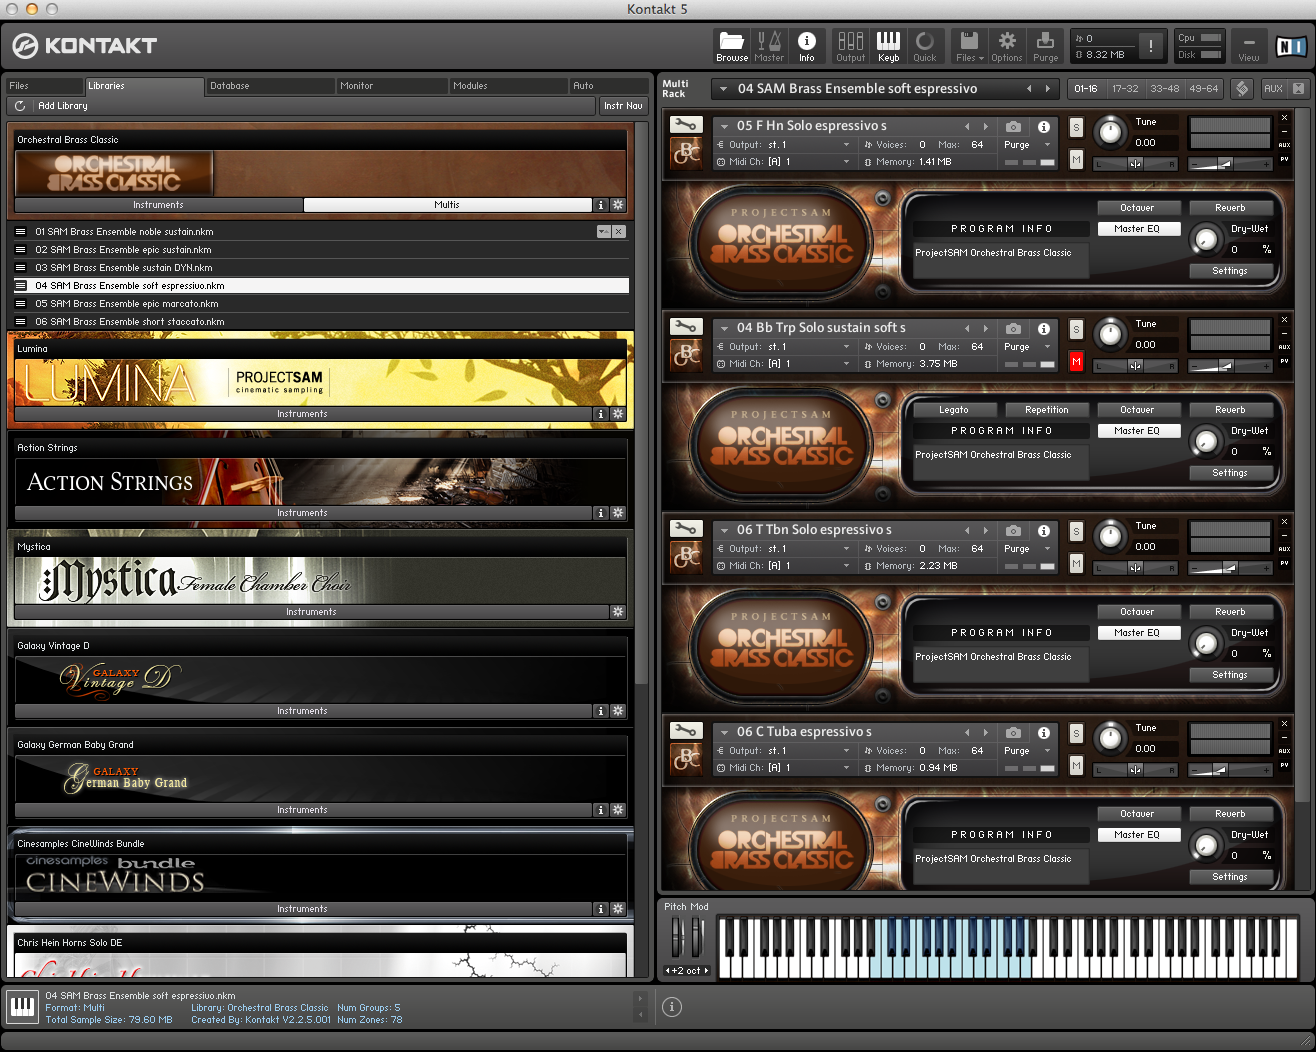Click the info icon in status bar

point(672,1007)
